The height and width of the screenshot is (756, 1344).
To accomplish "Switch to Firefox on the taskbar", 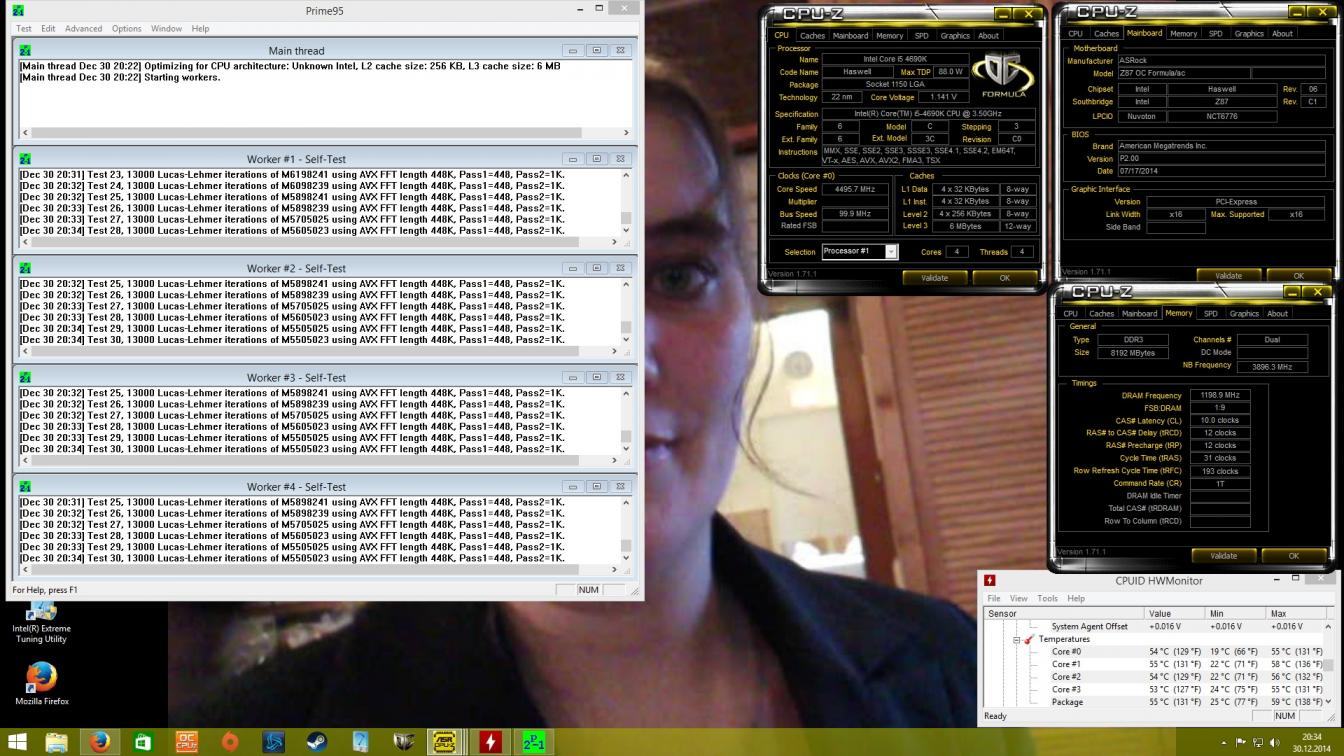I will [x=100, y=742].
